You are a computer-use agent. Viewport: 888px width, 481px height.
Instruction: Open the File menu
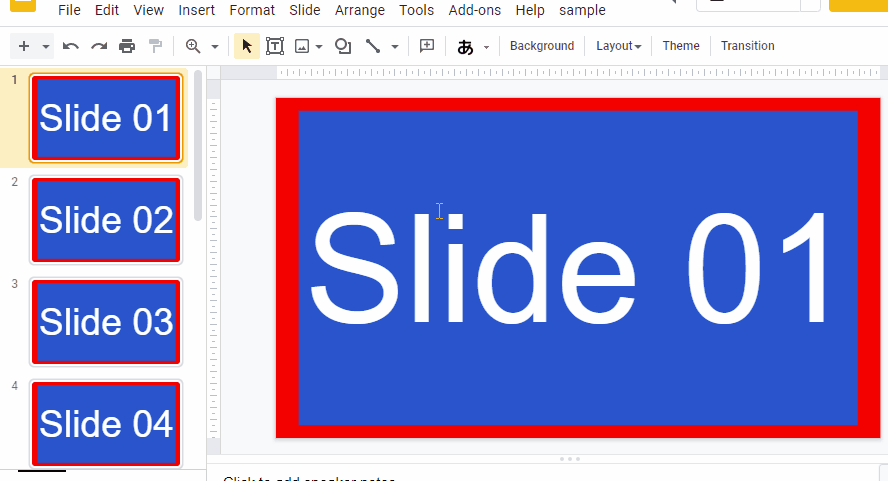69,10
